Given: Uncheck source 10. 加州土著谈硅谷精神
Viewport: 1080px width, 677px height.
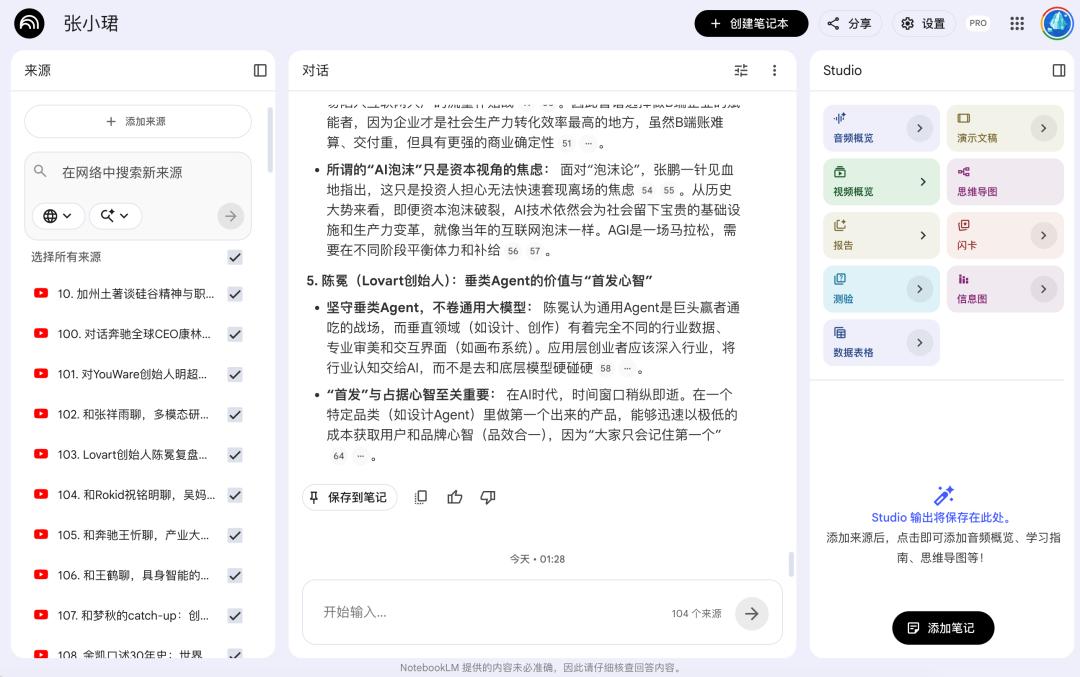Looking at the screenshot, I should (x=235, y=294).
